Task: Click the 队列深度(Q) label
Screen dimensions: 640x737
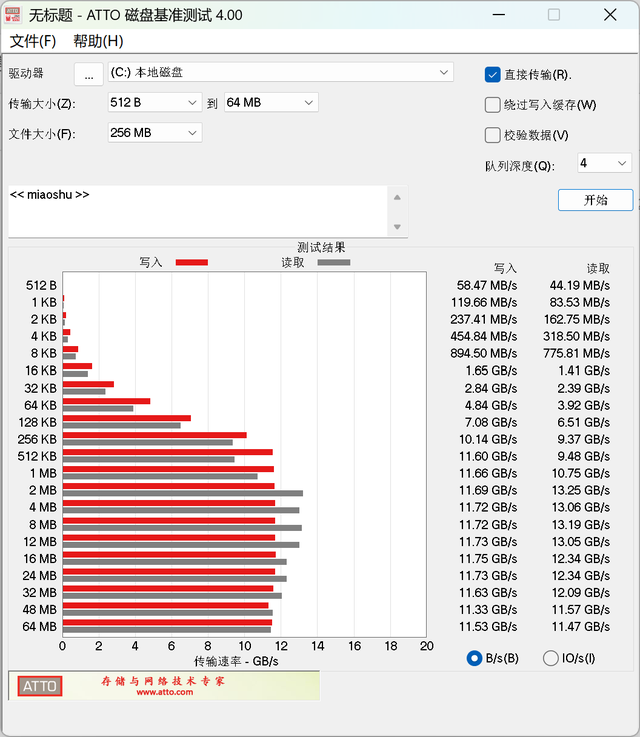Action: (x=520, y=166)
